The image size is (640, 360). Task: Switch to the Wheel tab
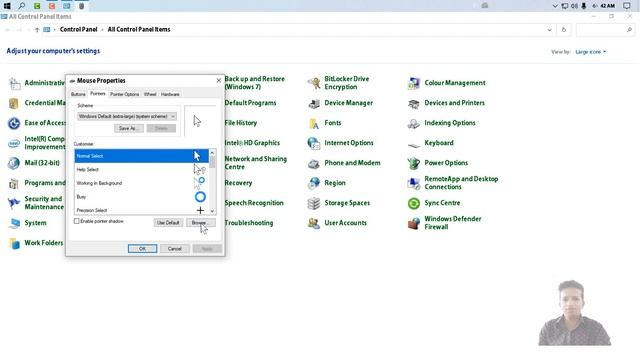(150, 94)
